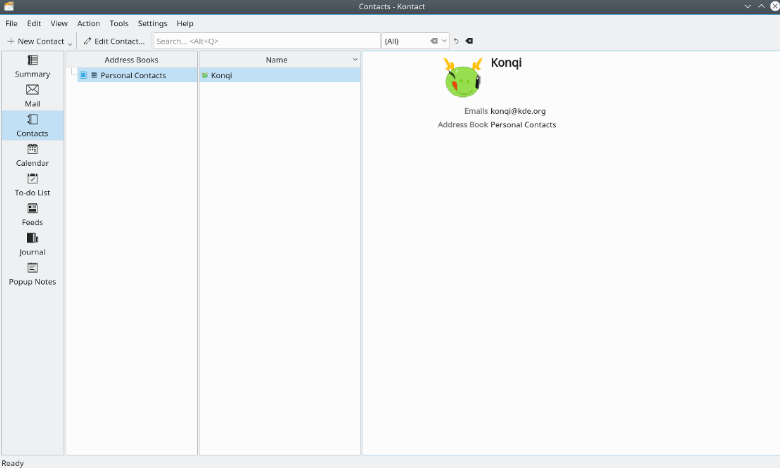Clear the (All) category filter
Screen dimensions: 780x468
click(x=434, y=41)
